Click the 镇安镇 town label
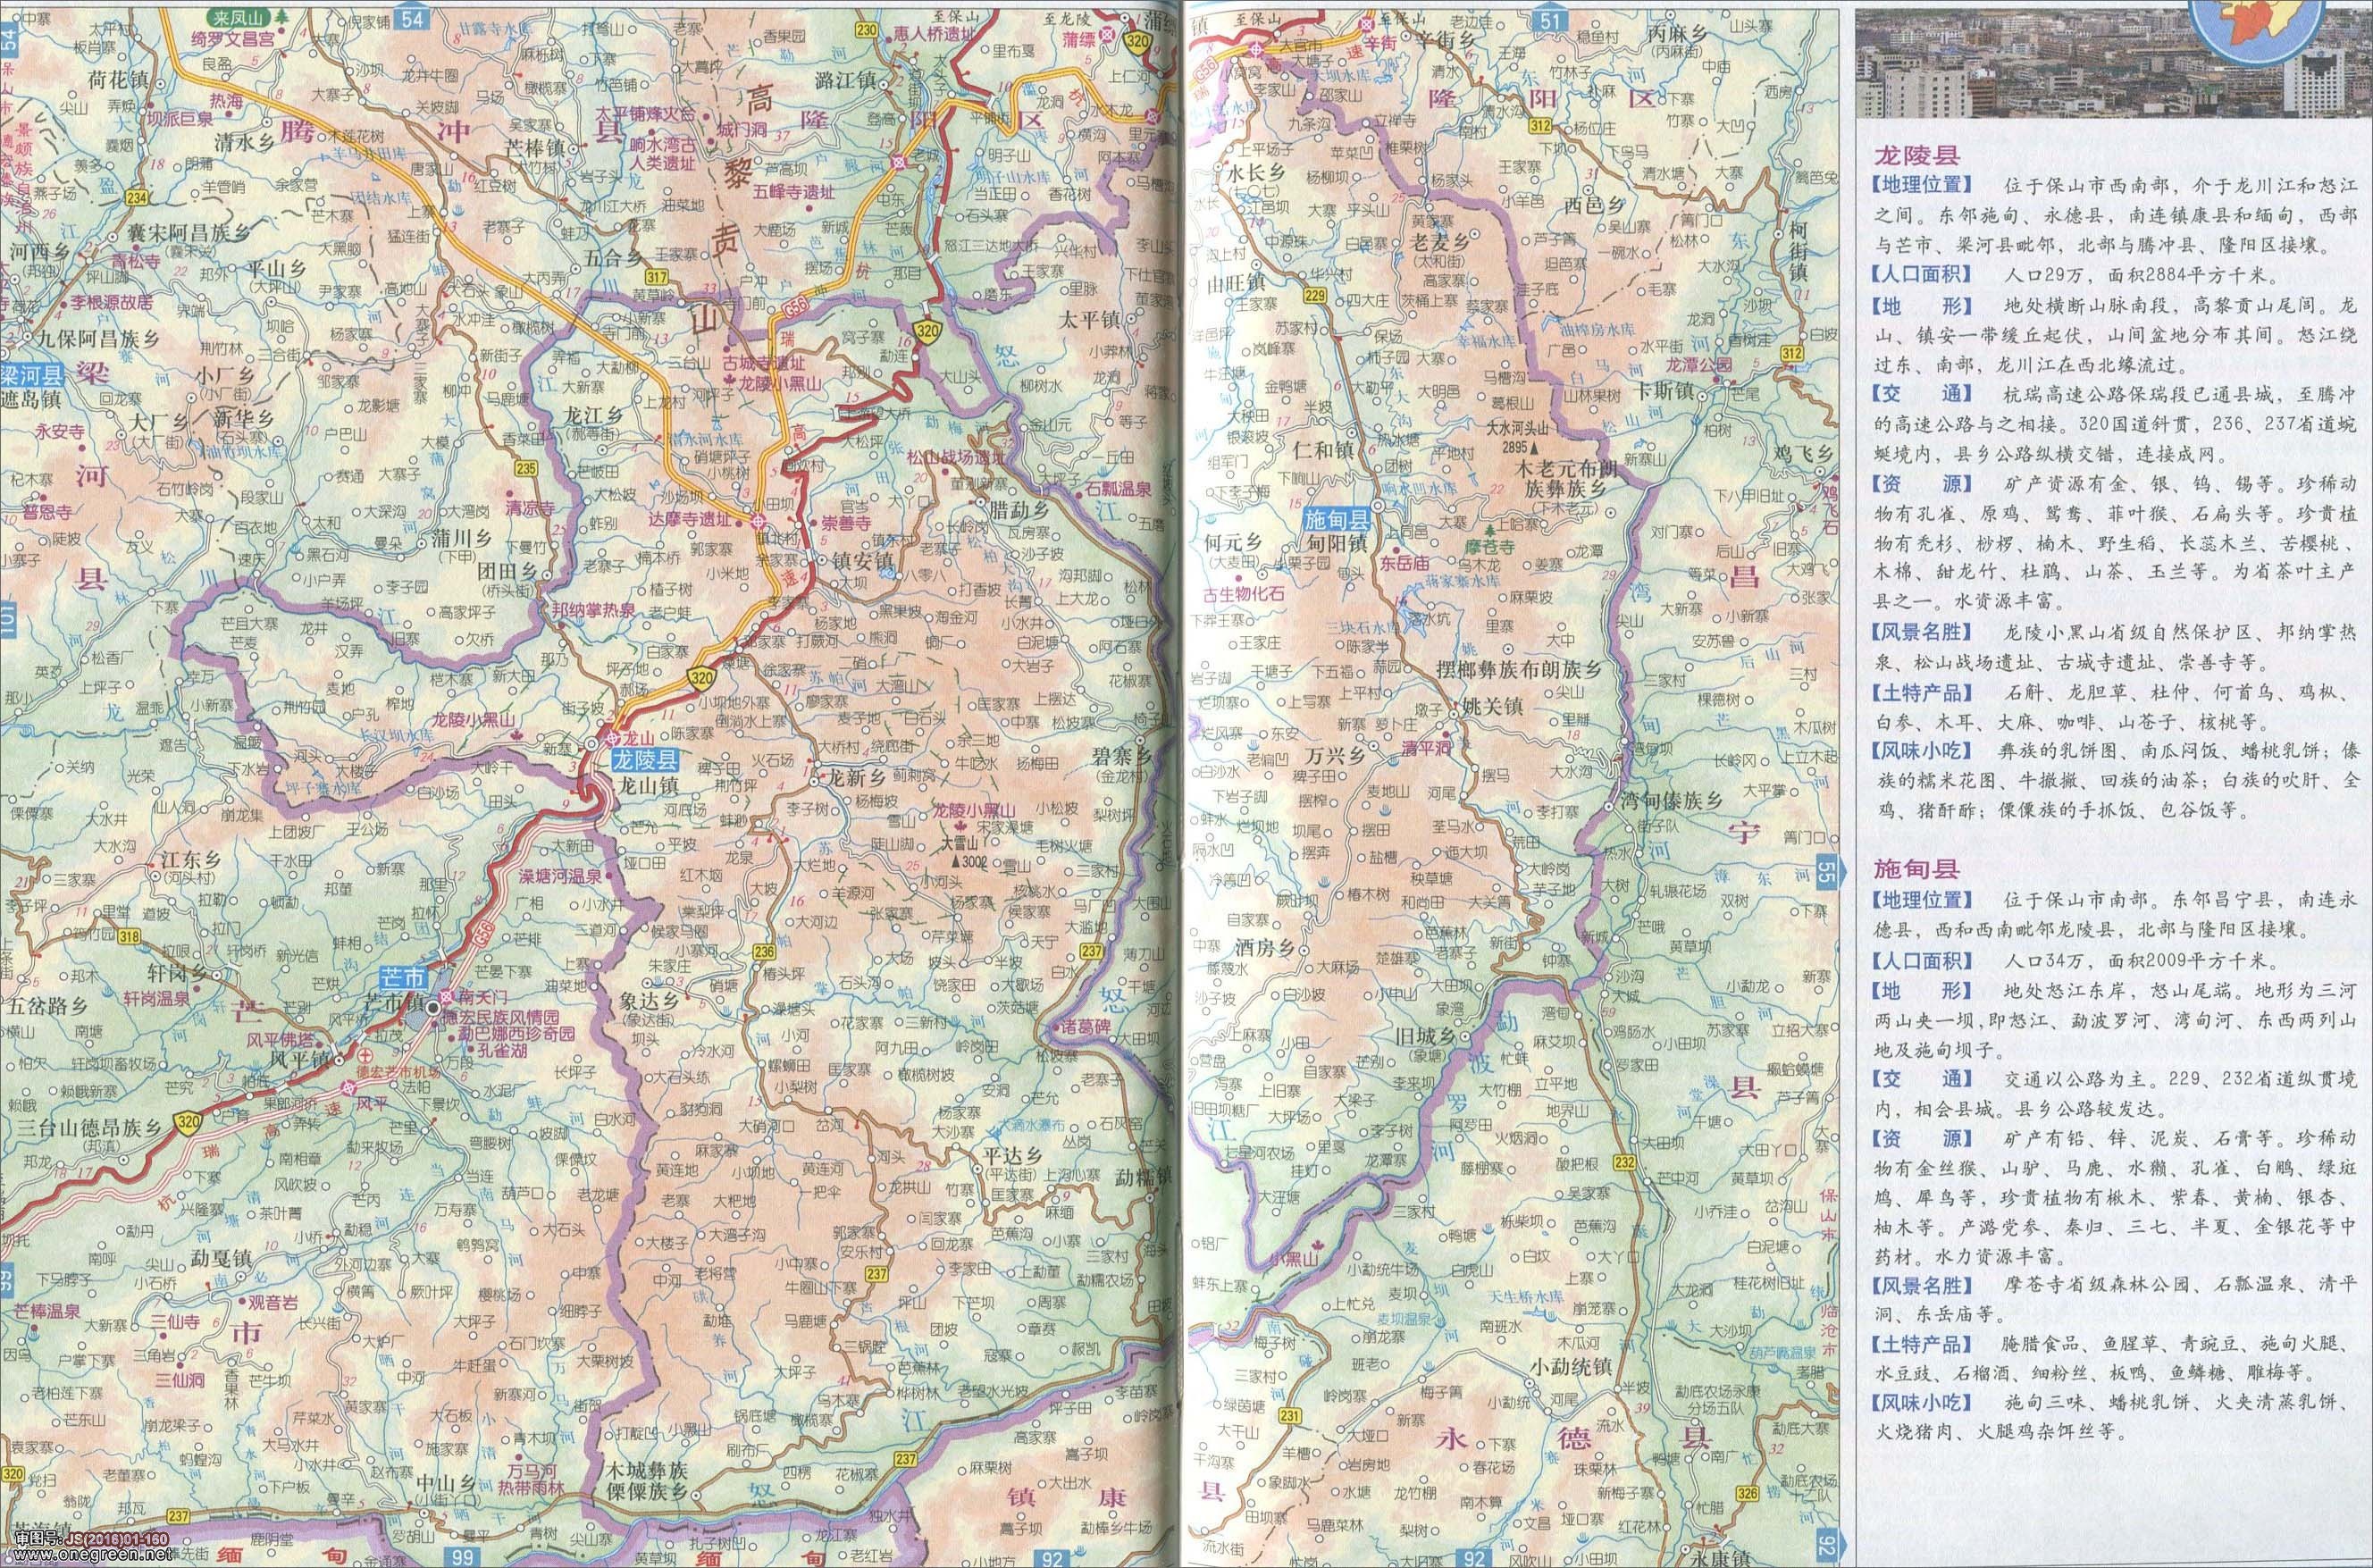 [862, 563]
